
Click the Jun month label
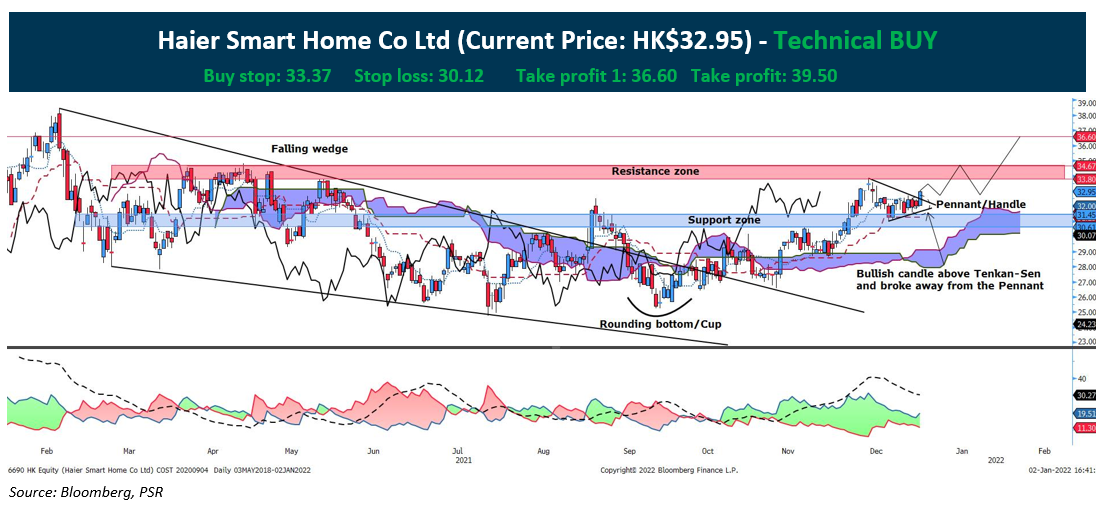(x=373, y=451)
